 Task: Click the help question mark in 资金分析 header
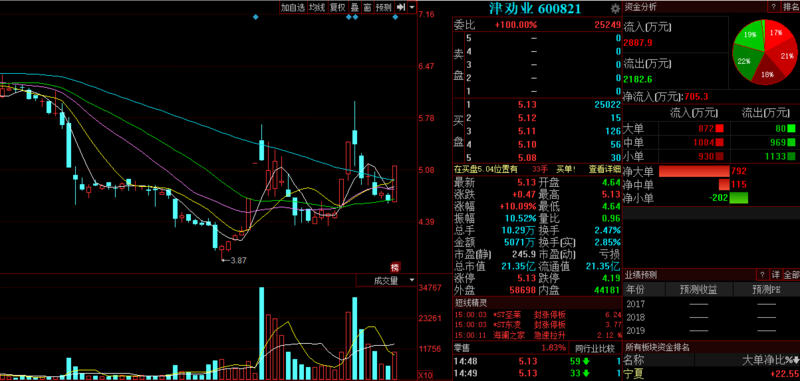tap(774, 7)
